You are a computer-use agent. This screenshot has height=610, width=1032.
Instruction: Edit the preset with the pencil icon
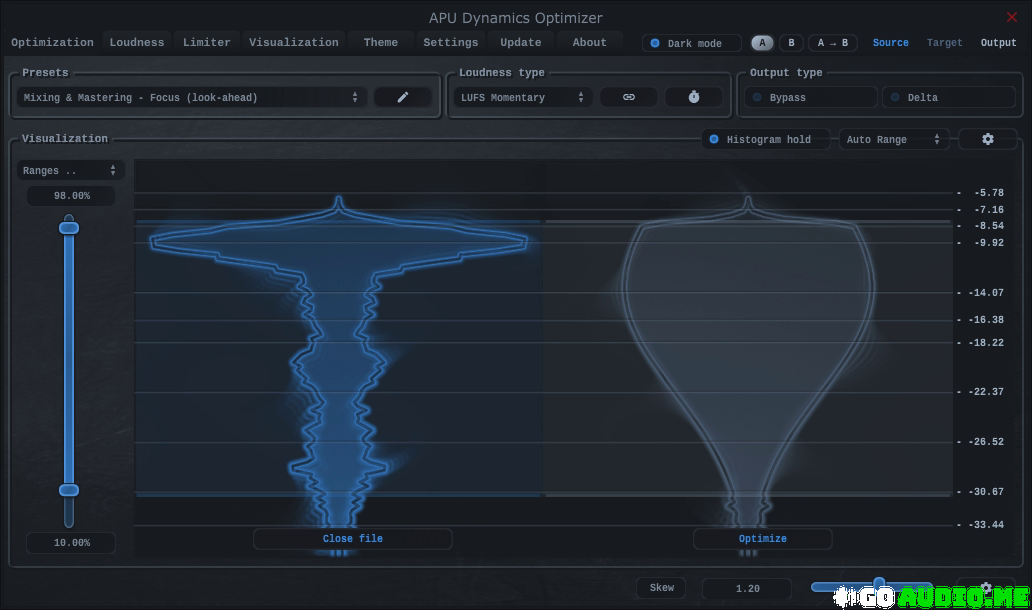[x=403, y=97]
